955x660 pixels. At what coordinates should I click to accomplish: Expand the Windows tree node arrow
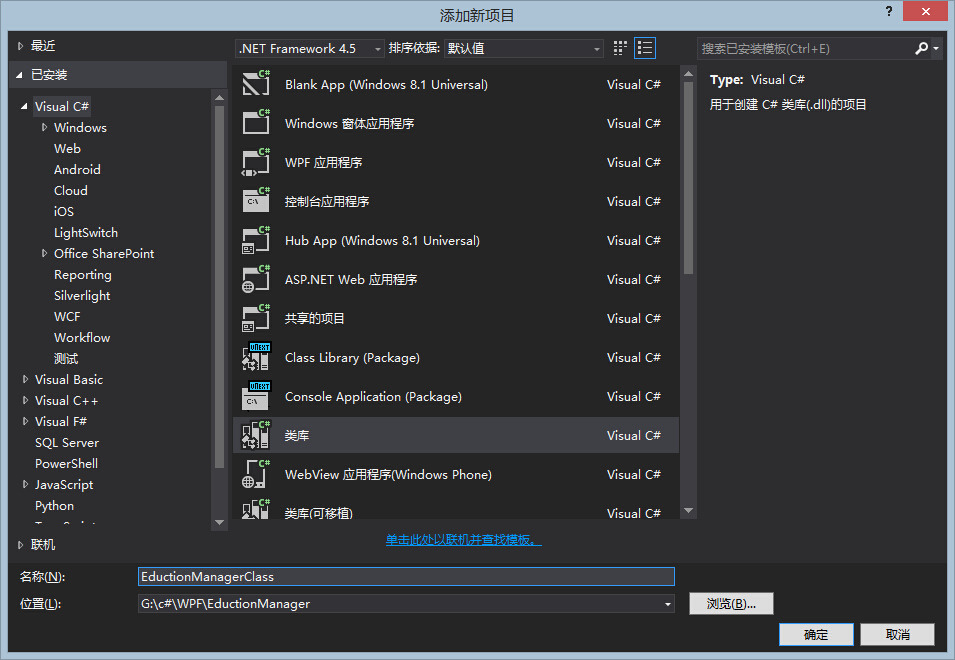44,127
